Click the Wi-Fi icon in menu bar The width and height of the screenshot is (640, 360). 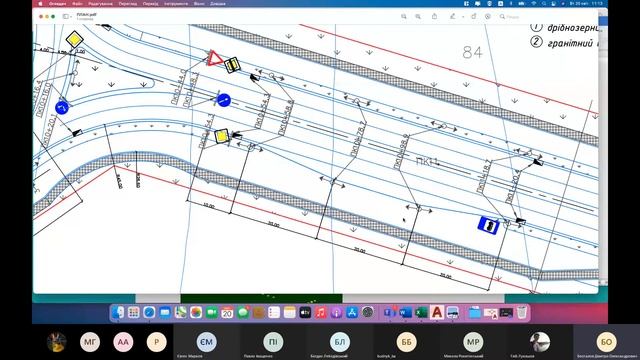(x=533, y=4)
